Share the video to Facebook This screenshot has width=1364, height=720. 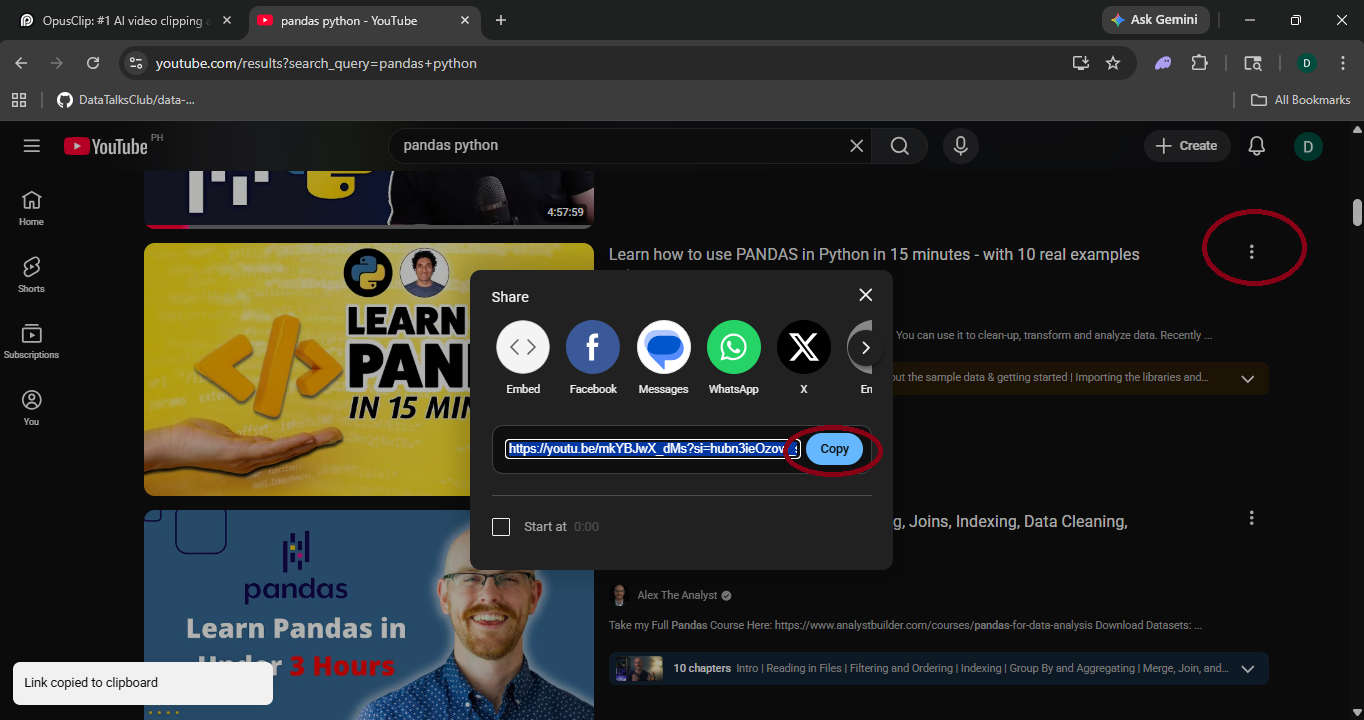pyautogui.click(x=593, y=357)
